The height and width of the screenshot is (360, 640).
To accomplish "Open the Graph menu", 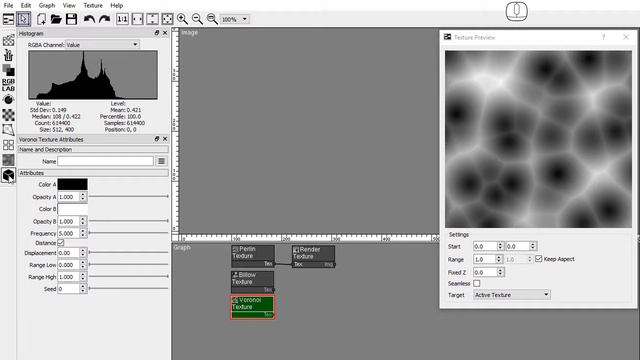I will point(47,5).
